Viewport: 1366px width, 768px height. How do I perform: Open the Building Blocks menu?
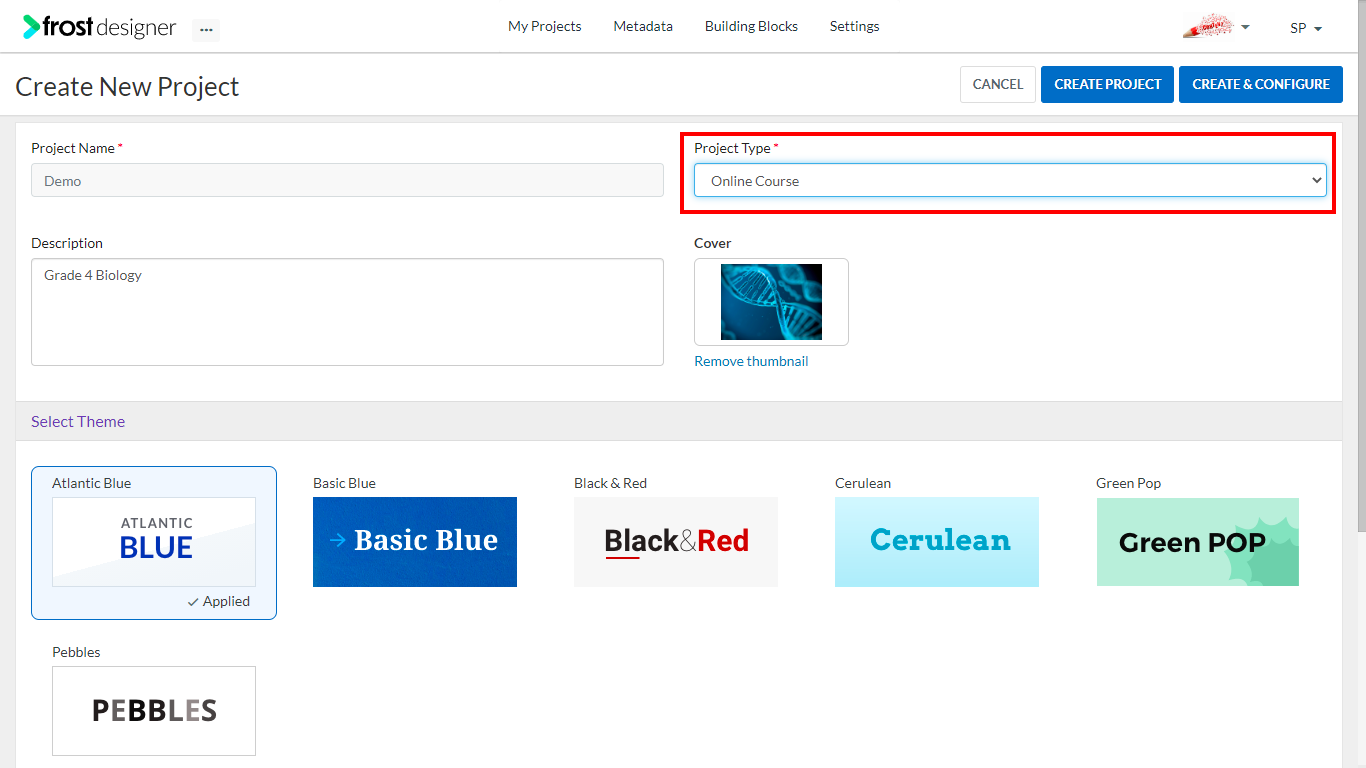tap(751, 27)
